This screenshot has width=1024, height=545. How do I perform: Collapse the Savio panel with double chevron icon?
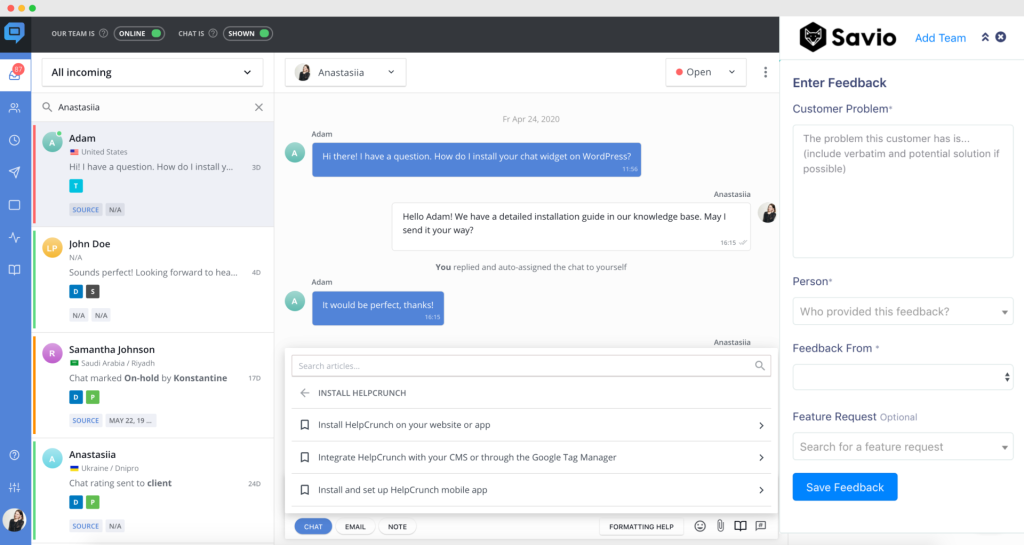click(985, 37)
